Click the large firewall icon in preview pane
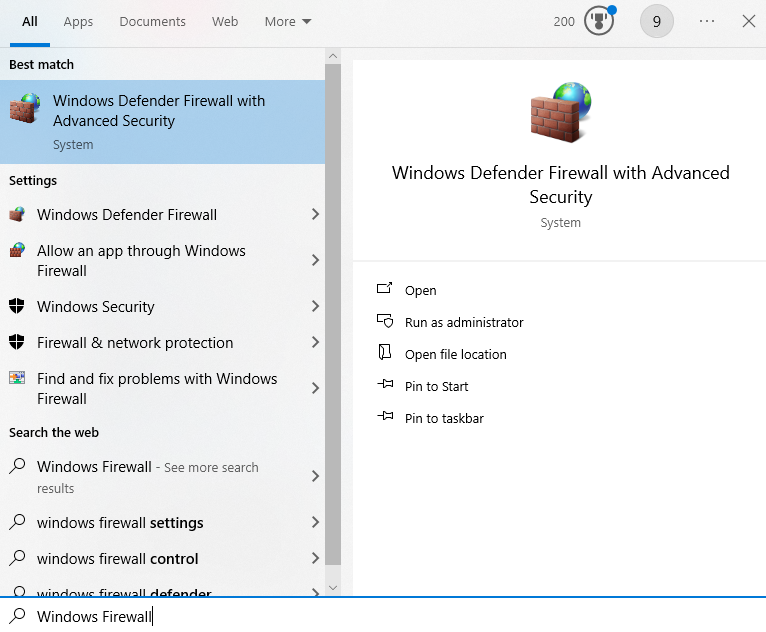 tap(561, 112)
